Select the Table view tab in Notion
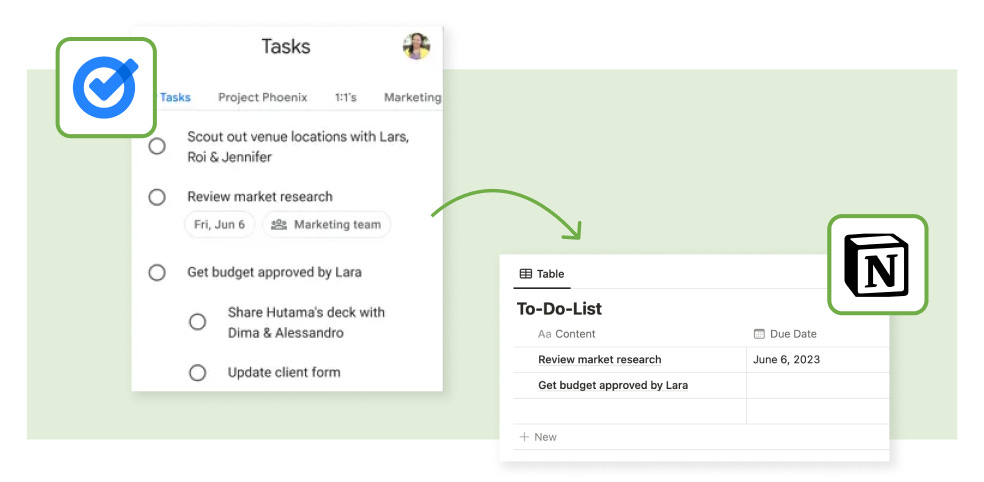This screenshot has height=482, width=984. [x=542, y=274]
